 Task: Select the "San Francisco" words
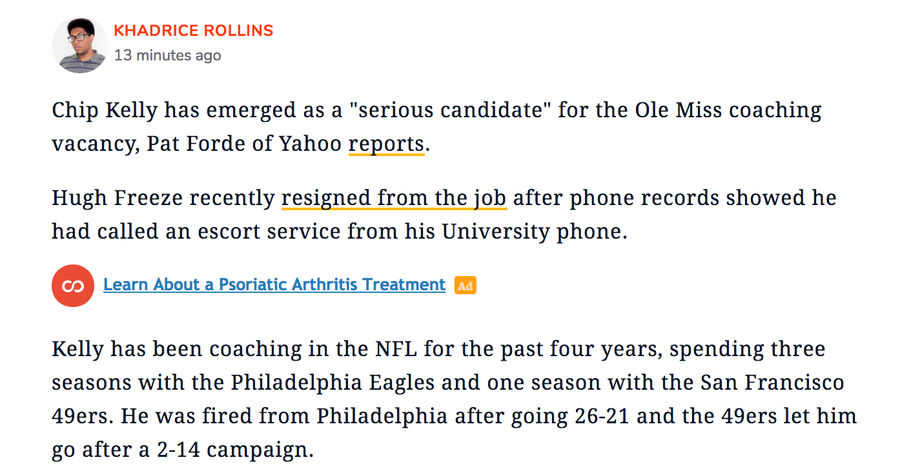click(x=773, y=382)
